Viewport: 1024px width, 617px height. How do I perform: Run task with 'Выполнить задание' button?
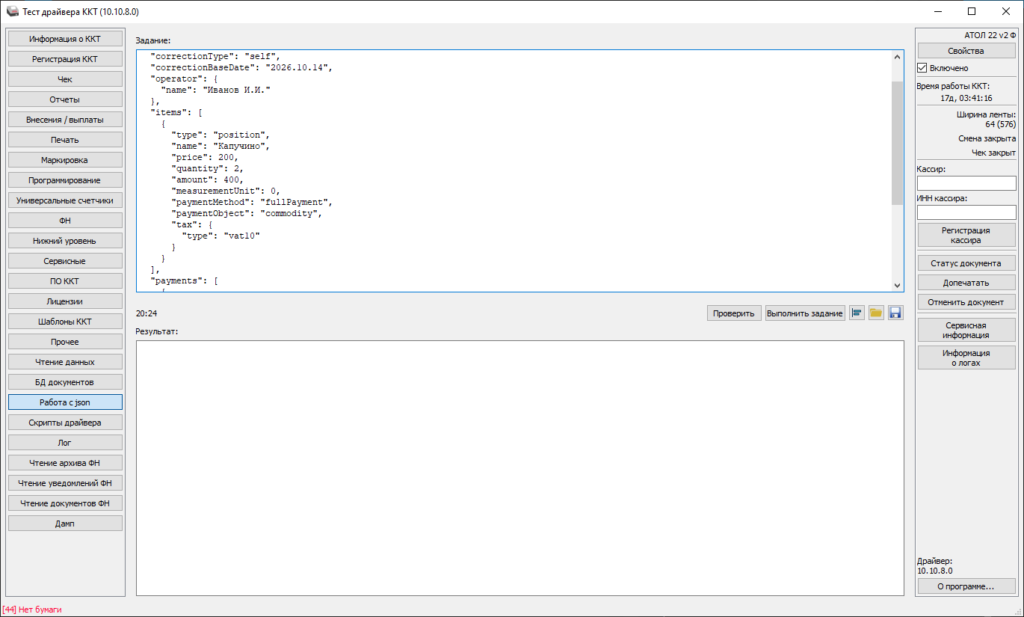coord(805,313)
